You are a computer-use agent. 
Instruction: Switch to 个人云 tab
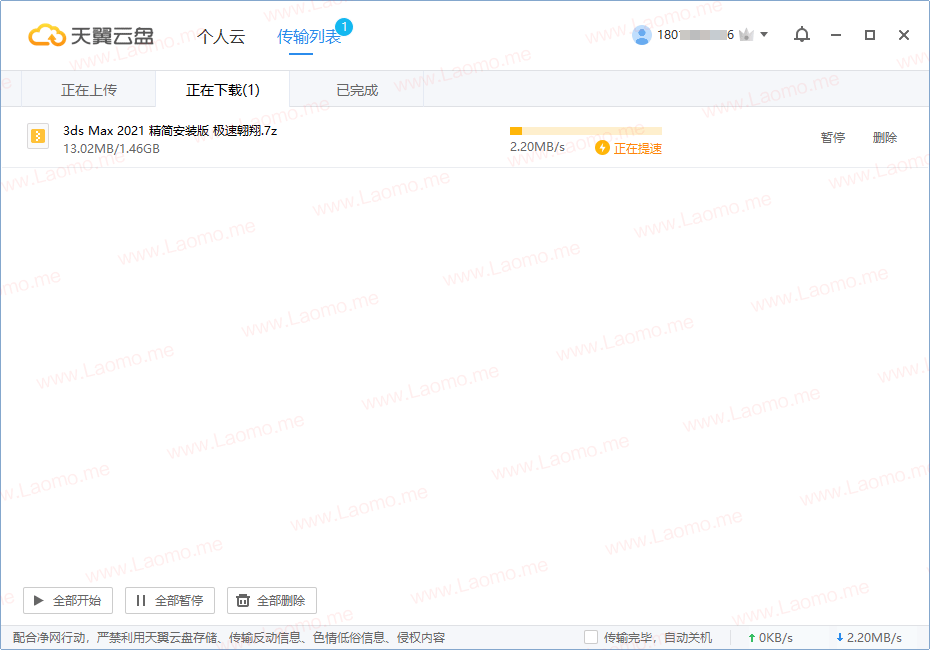(x=221, y=36)
